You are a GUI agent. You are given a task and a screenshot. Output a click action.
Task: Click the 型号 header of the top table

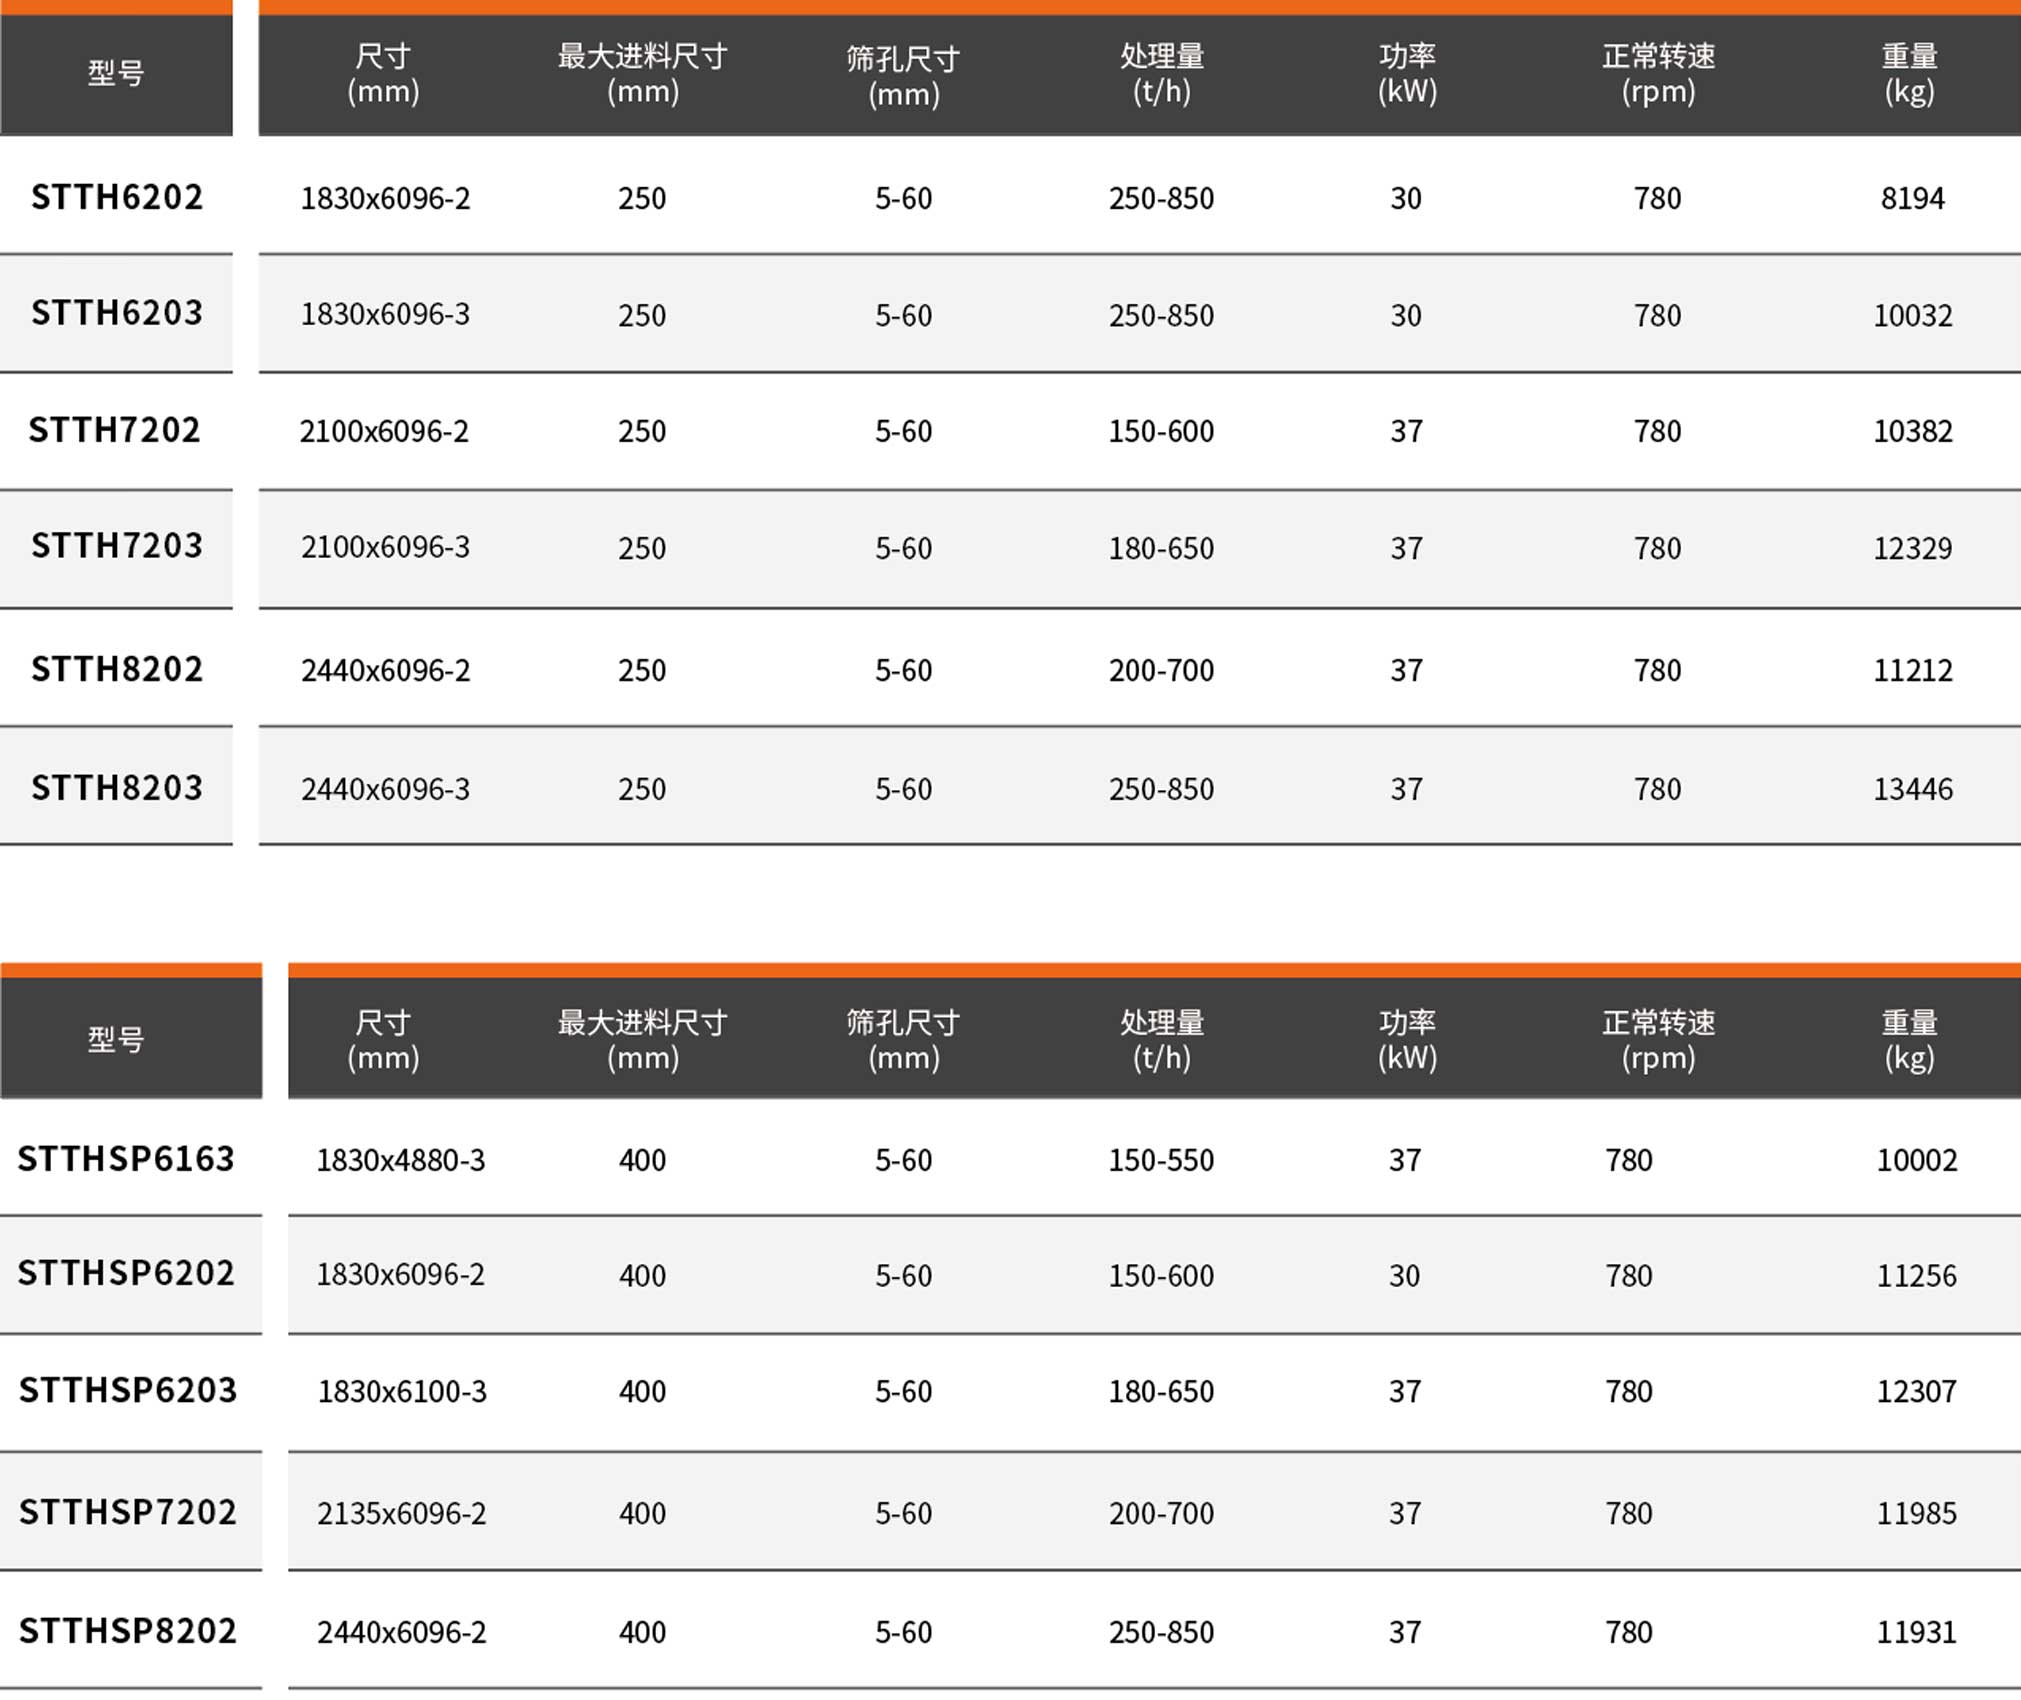point(116,72)
